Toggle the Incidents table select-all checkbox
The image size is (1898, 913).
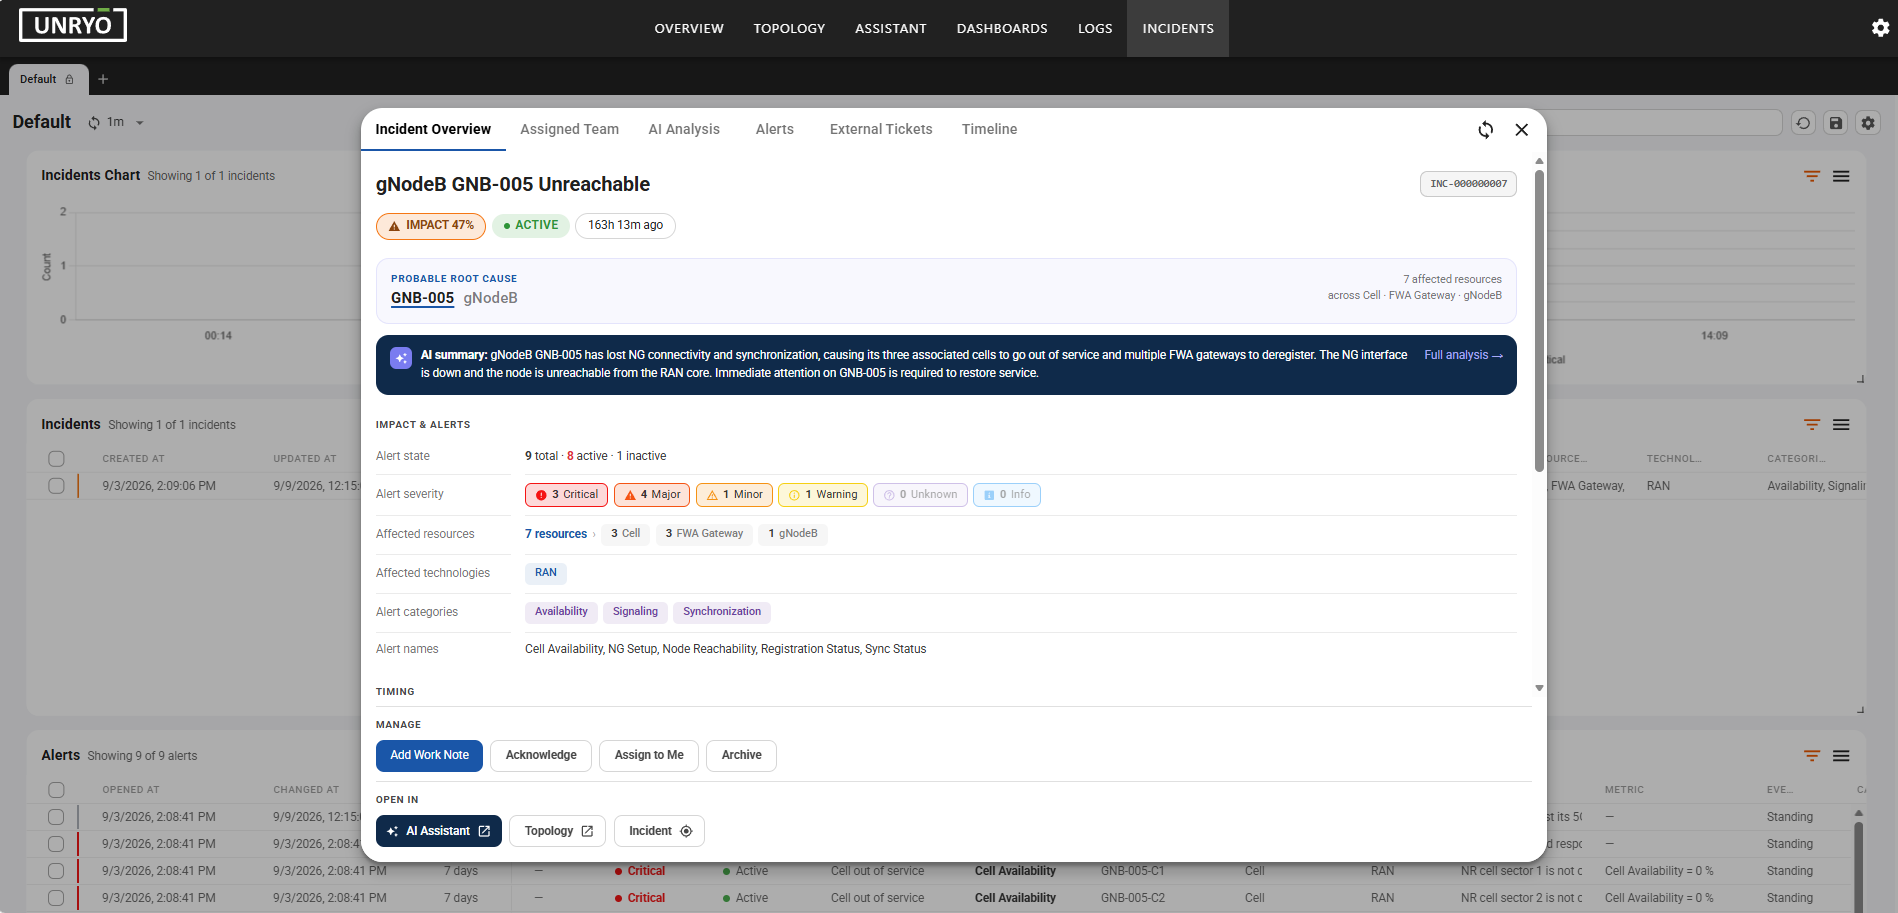pos(56,459)
